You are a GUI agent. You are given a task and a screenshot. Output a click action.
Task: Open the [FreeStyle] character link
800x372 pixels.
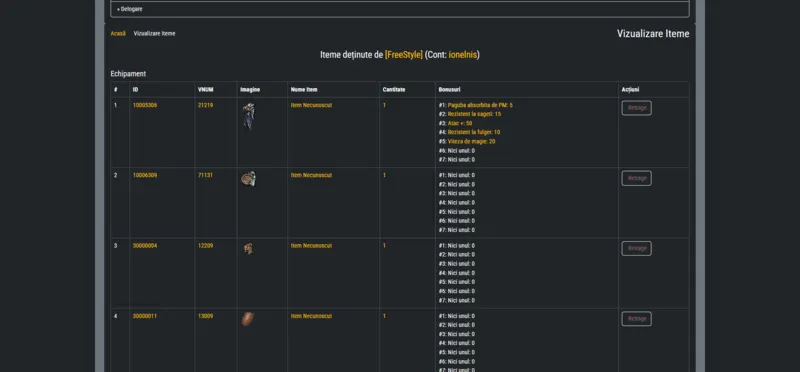click(x=404, y=55)
